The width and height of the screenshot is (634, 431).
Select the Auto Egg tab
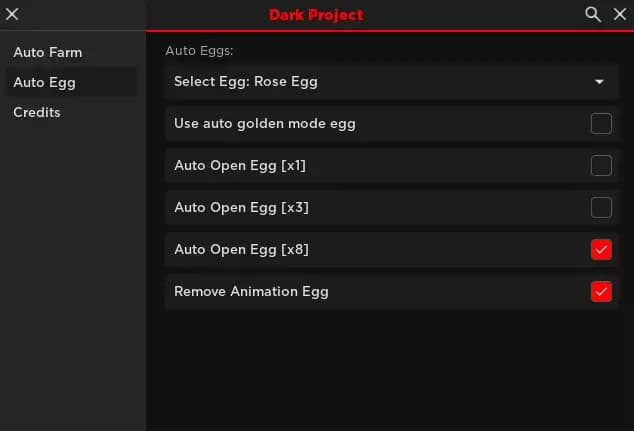[44, 82]
